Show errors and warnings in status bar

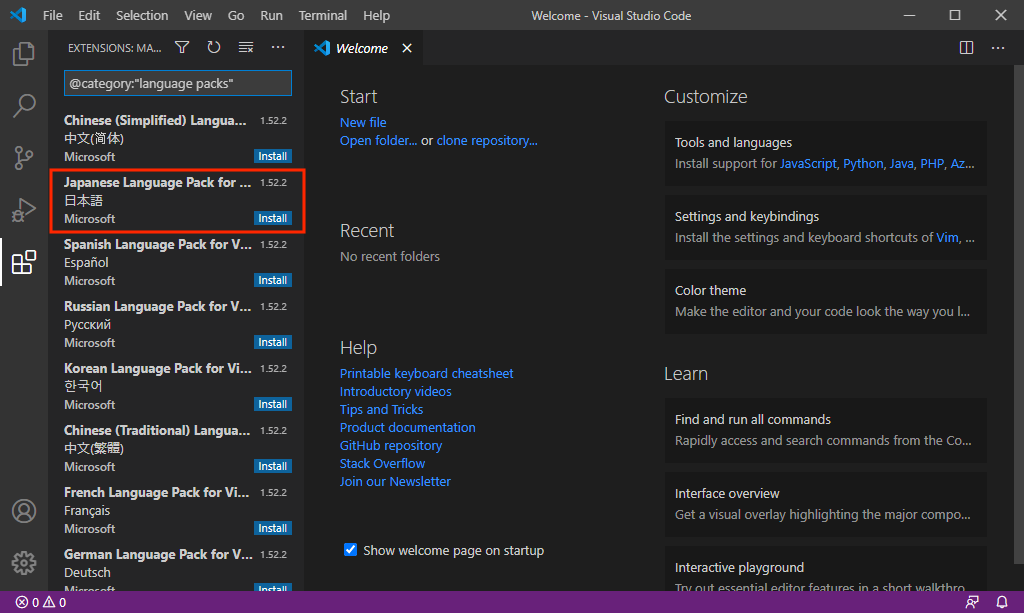(x=40, y=602)
